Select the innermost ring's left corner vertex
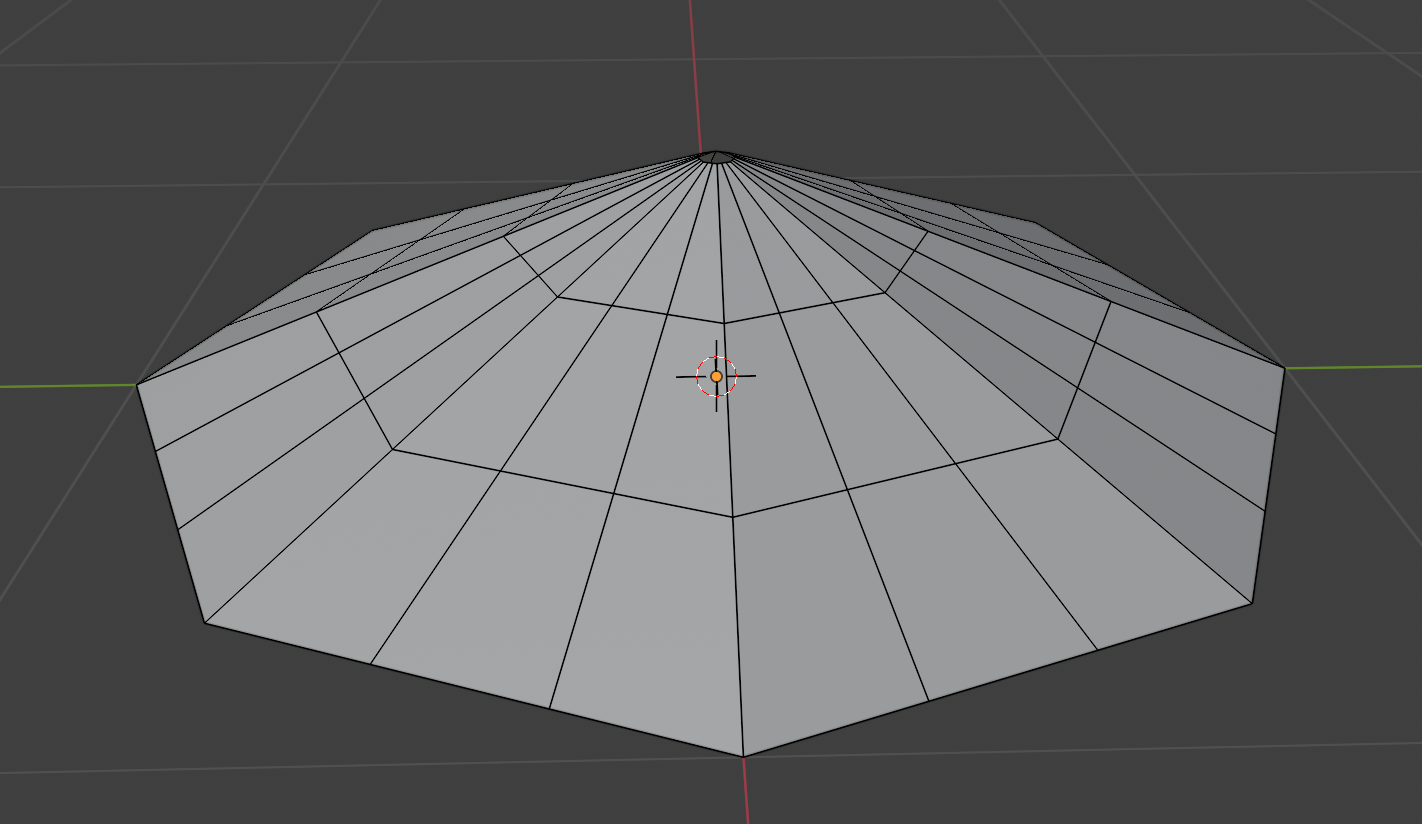Viewport: 1422px width, 824px height. tap(557, 297)
